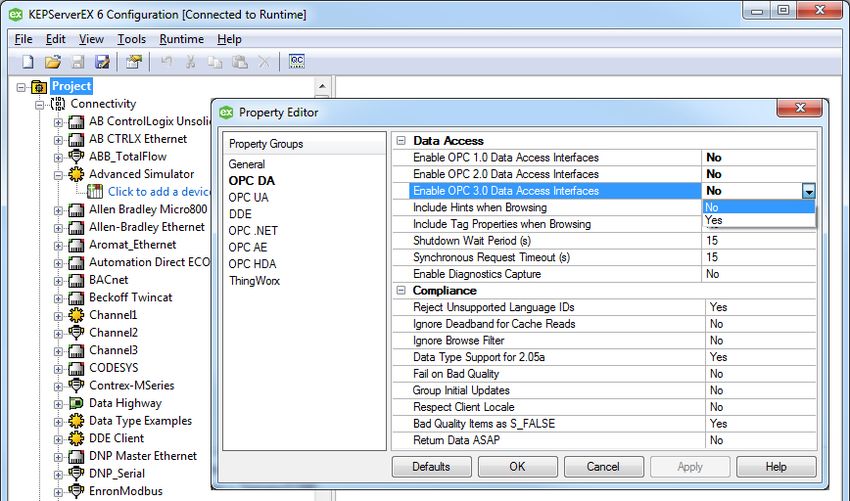
Task: Click the Project folder icon in tree
Action: click(39, 86)
